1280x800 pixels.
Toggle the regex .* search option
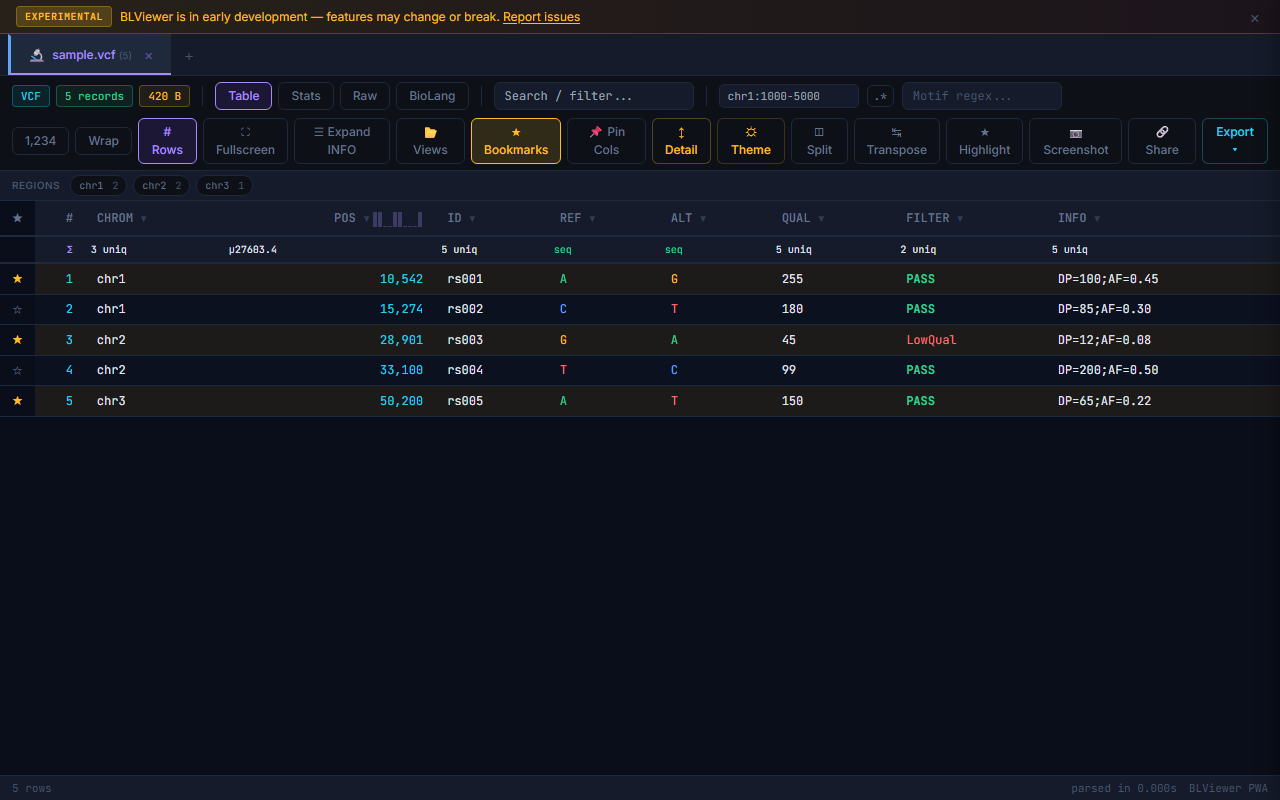click(x=880, y=96)
